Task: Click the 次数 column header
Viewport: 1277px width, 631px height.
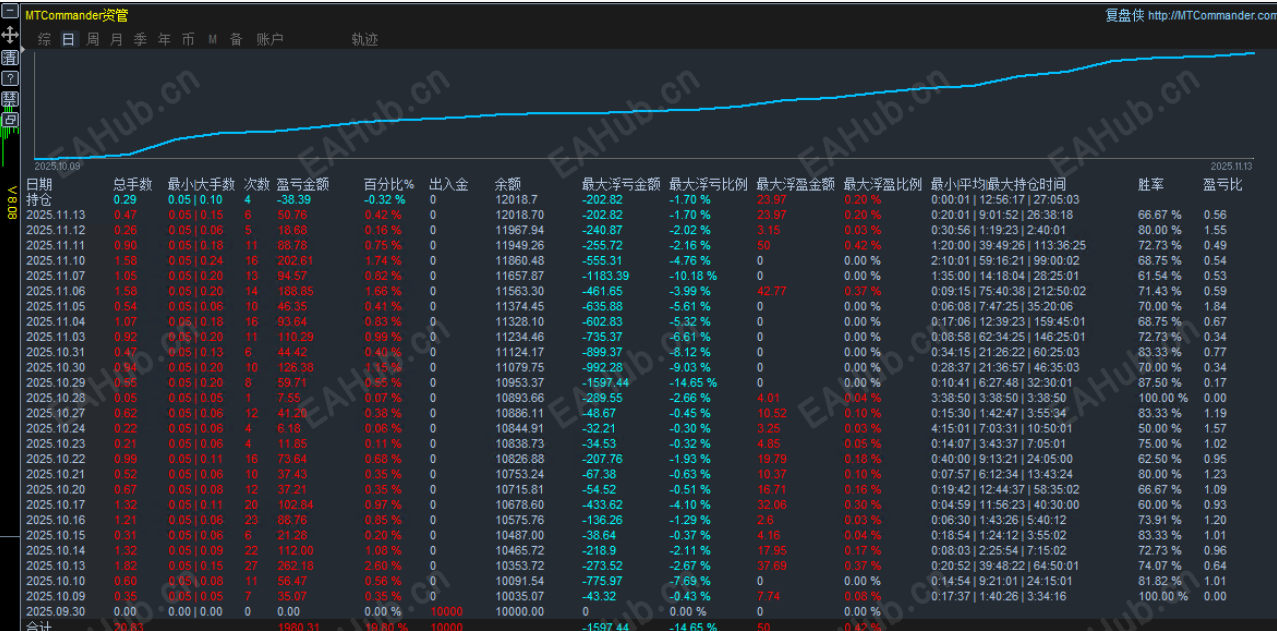Action: (x=257, y=184)
